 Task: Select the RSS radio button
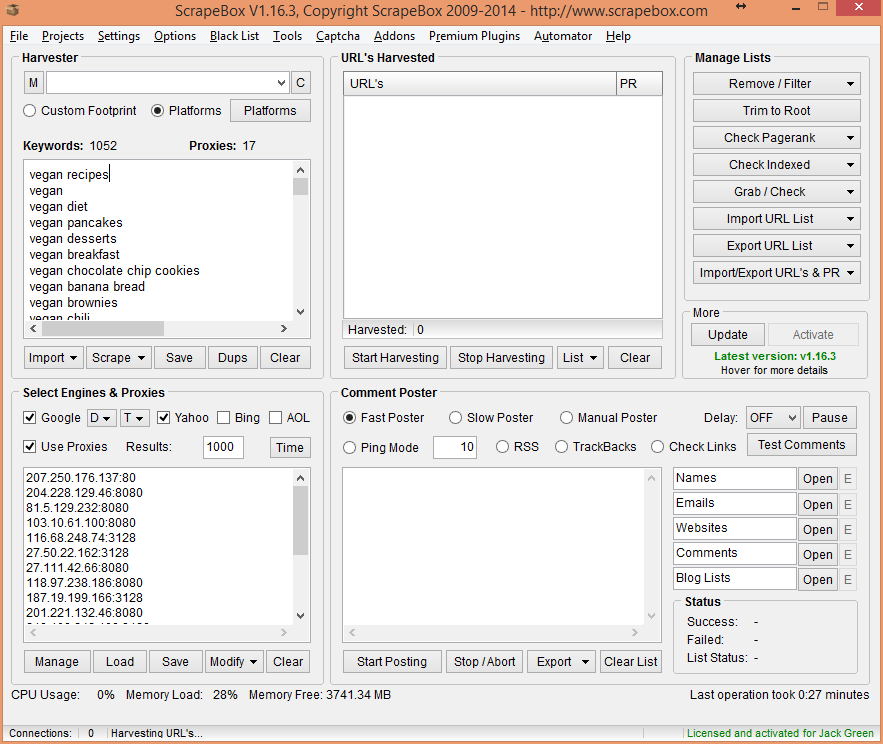502,447
